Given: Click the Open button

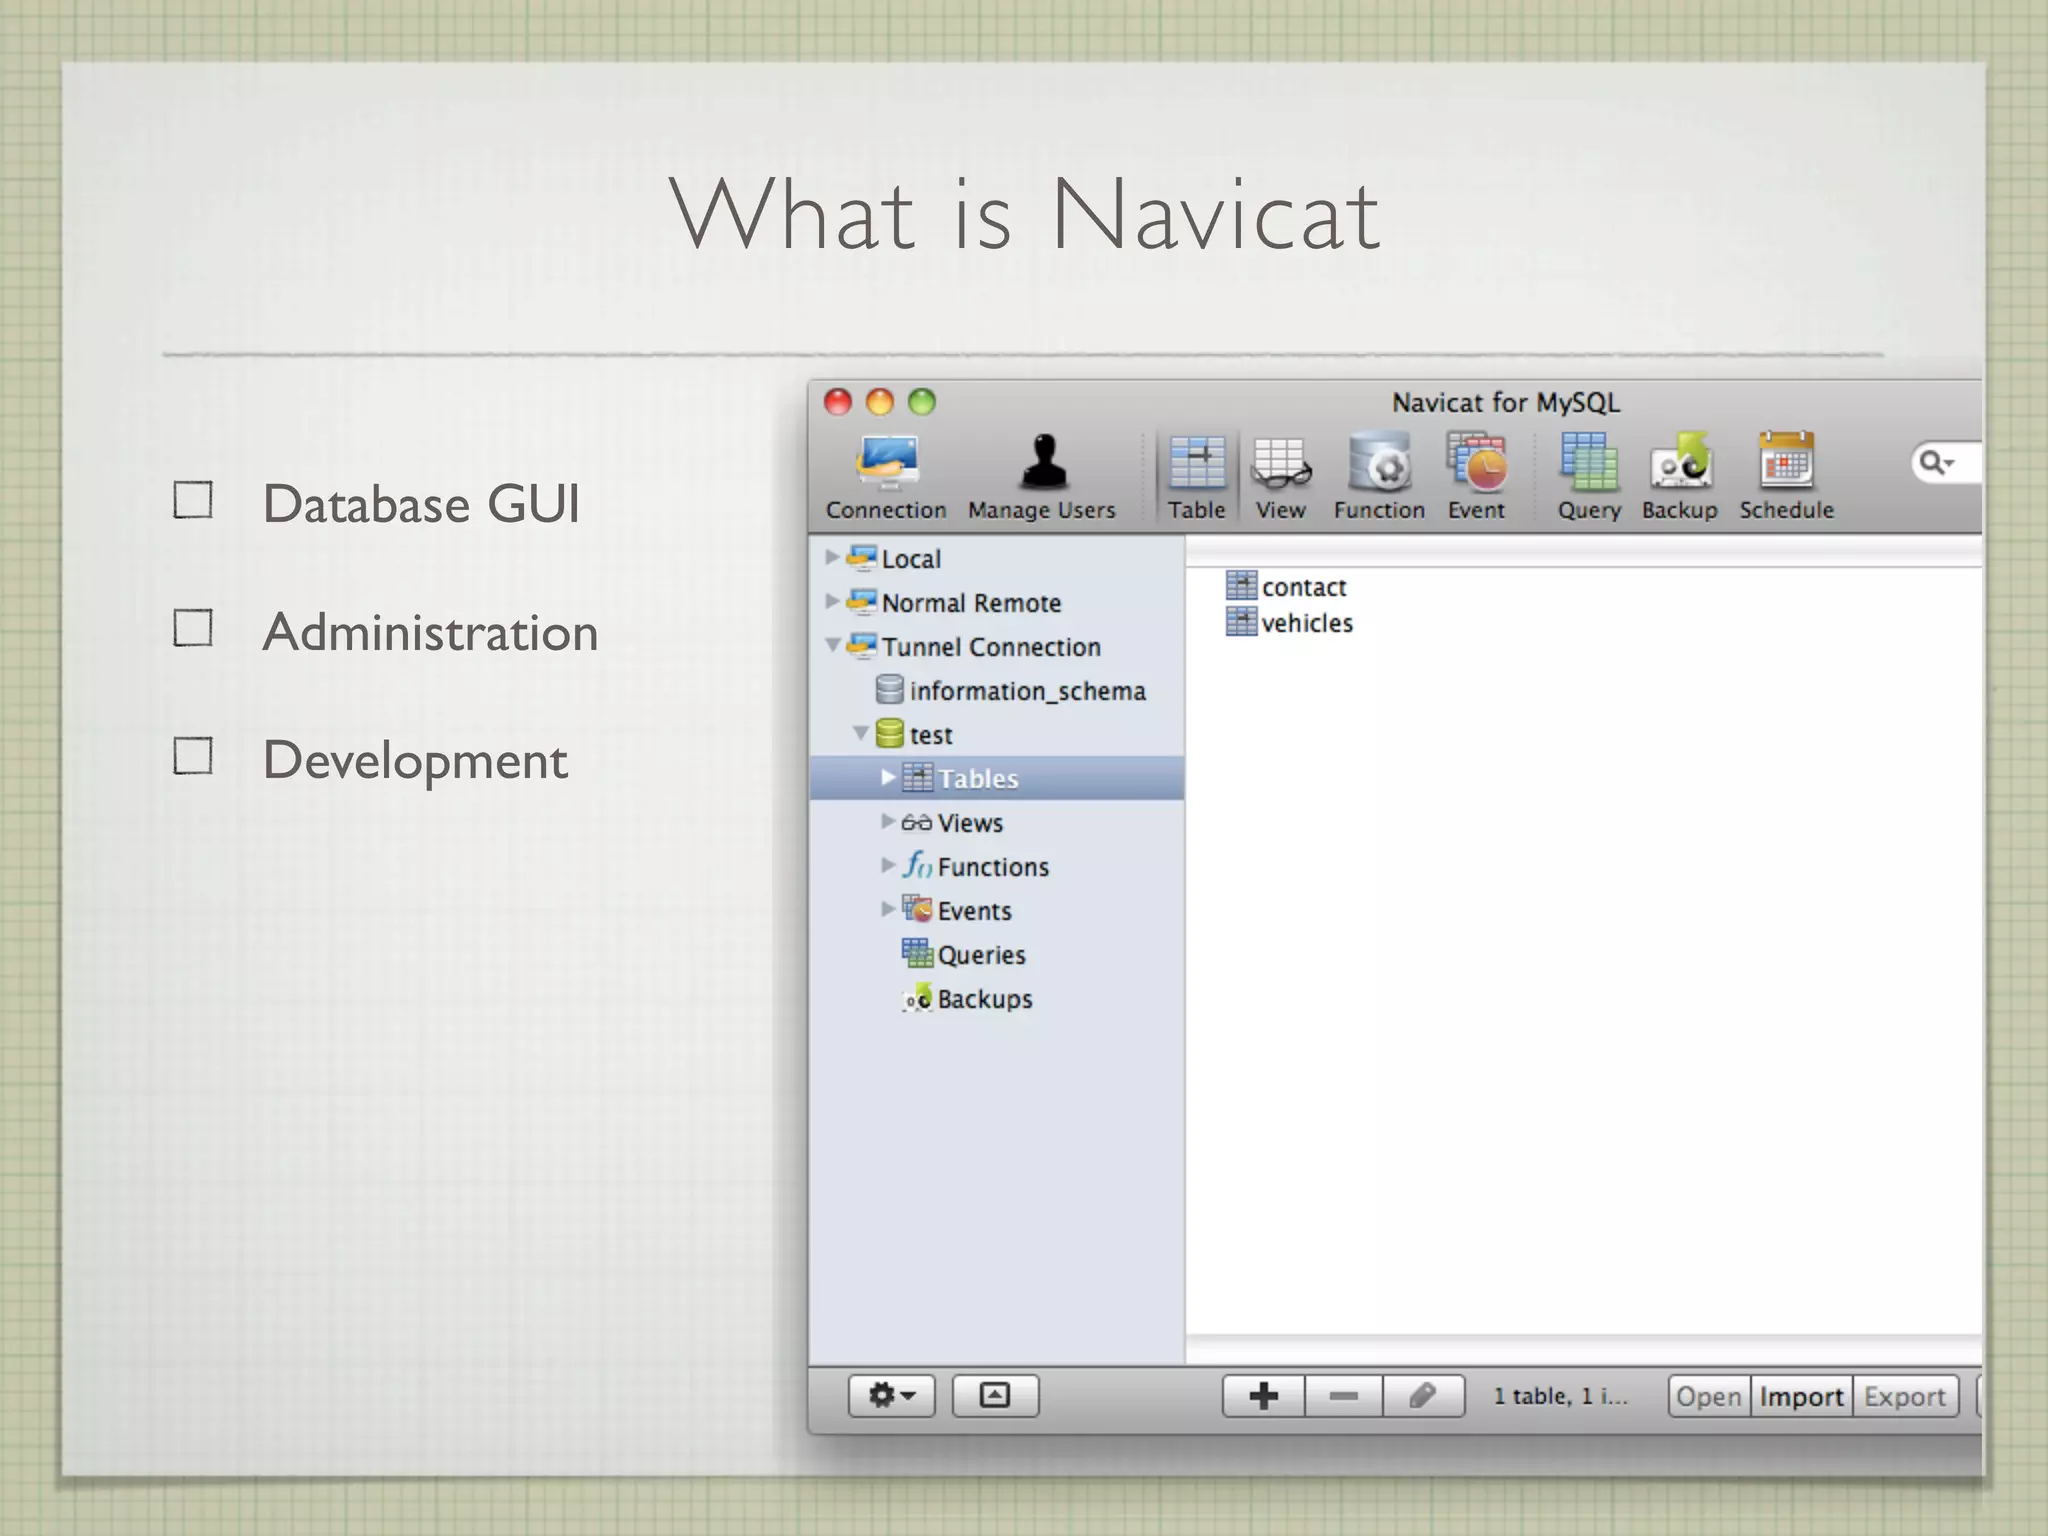Looking at the screenshot, I should (x=1709, y=1396).
